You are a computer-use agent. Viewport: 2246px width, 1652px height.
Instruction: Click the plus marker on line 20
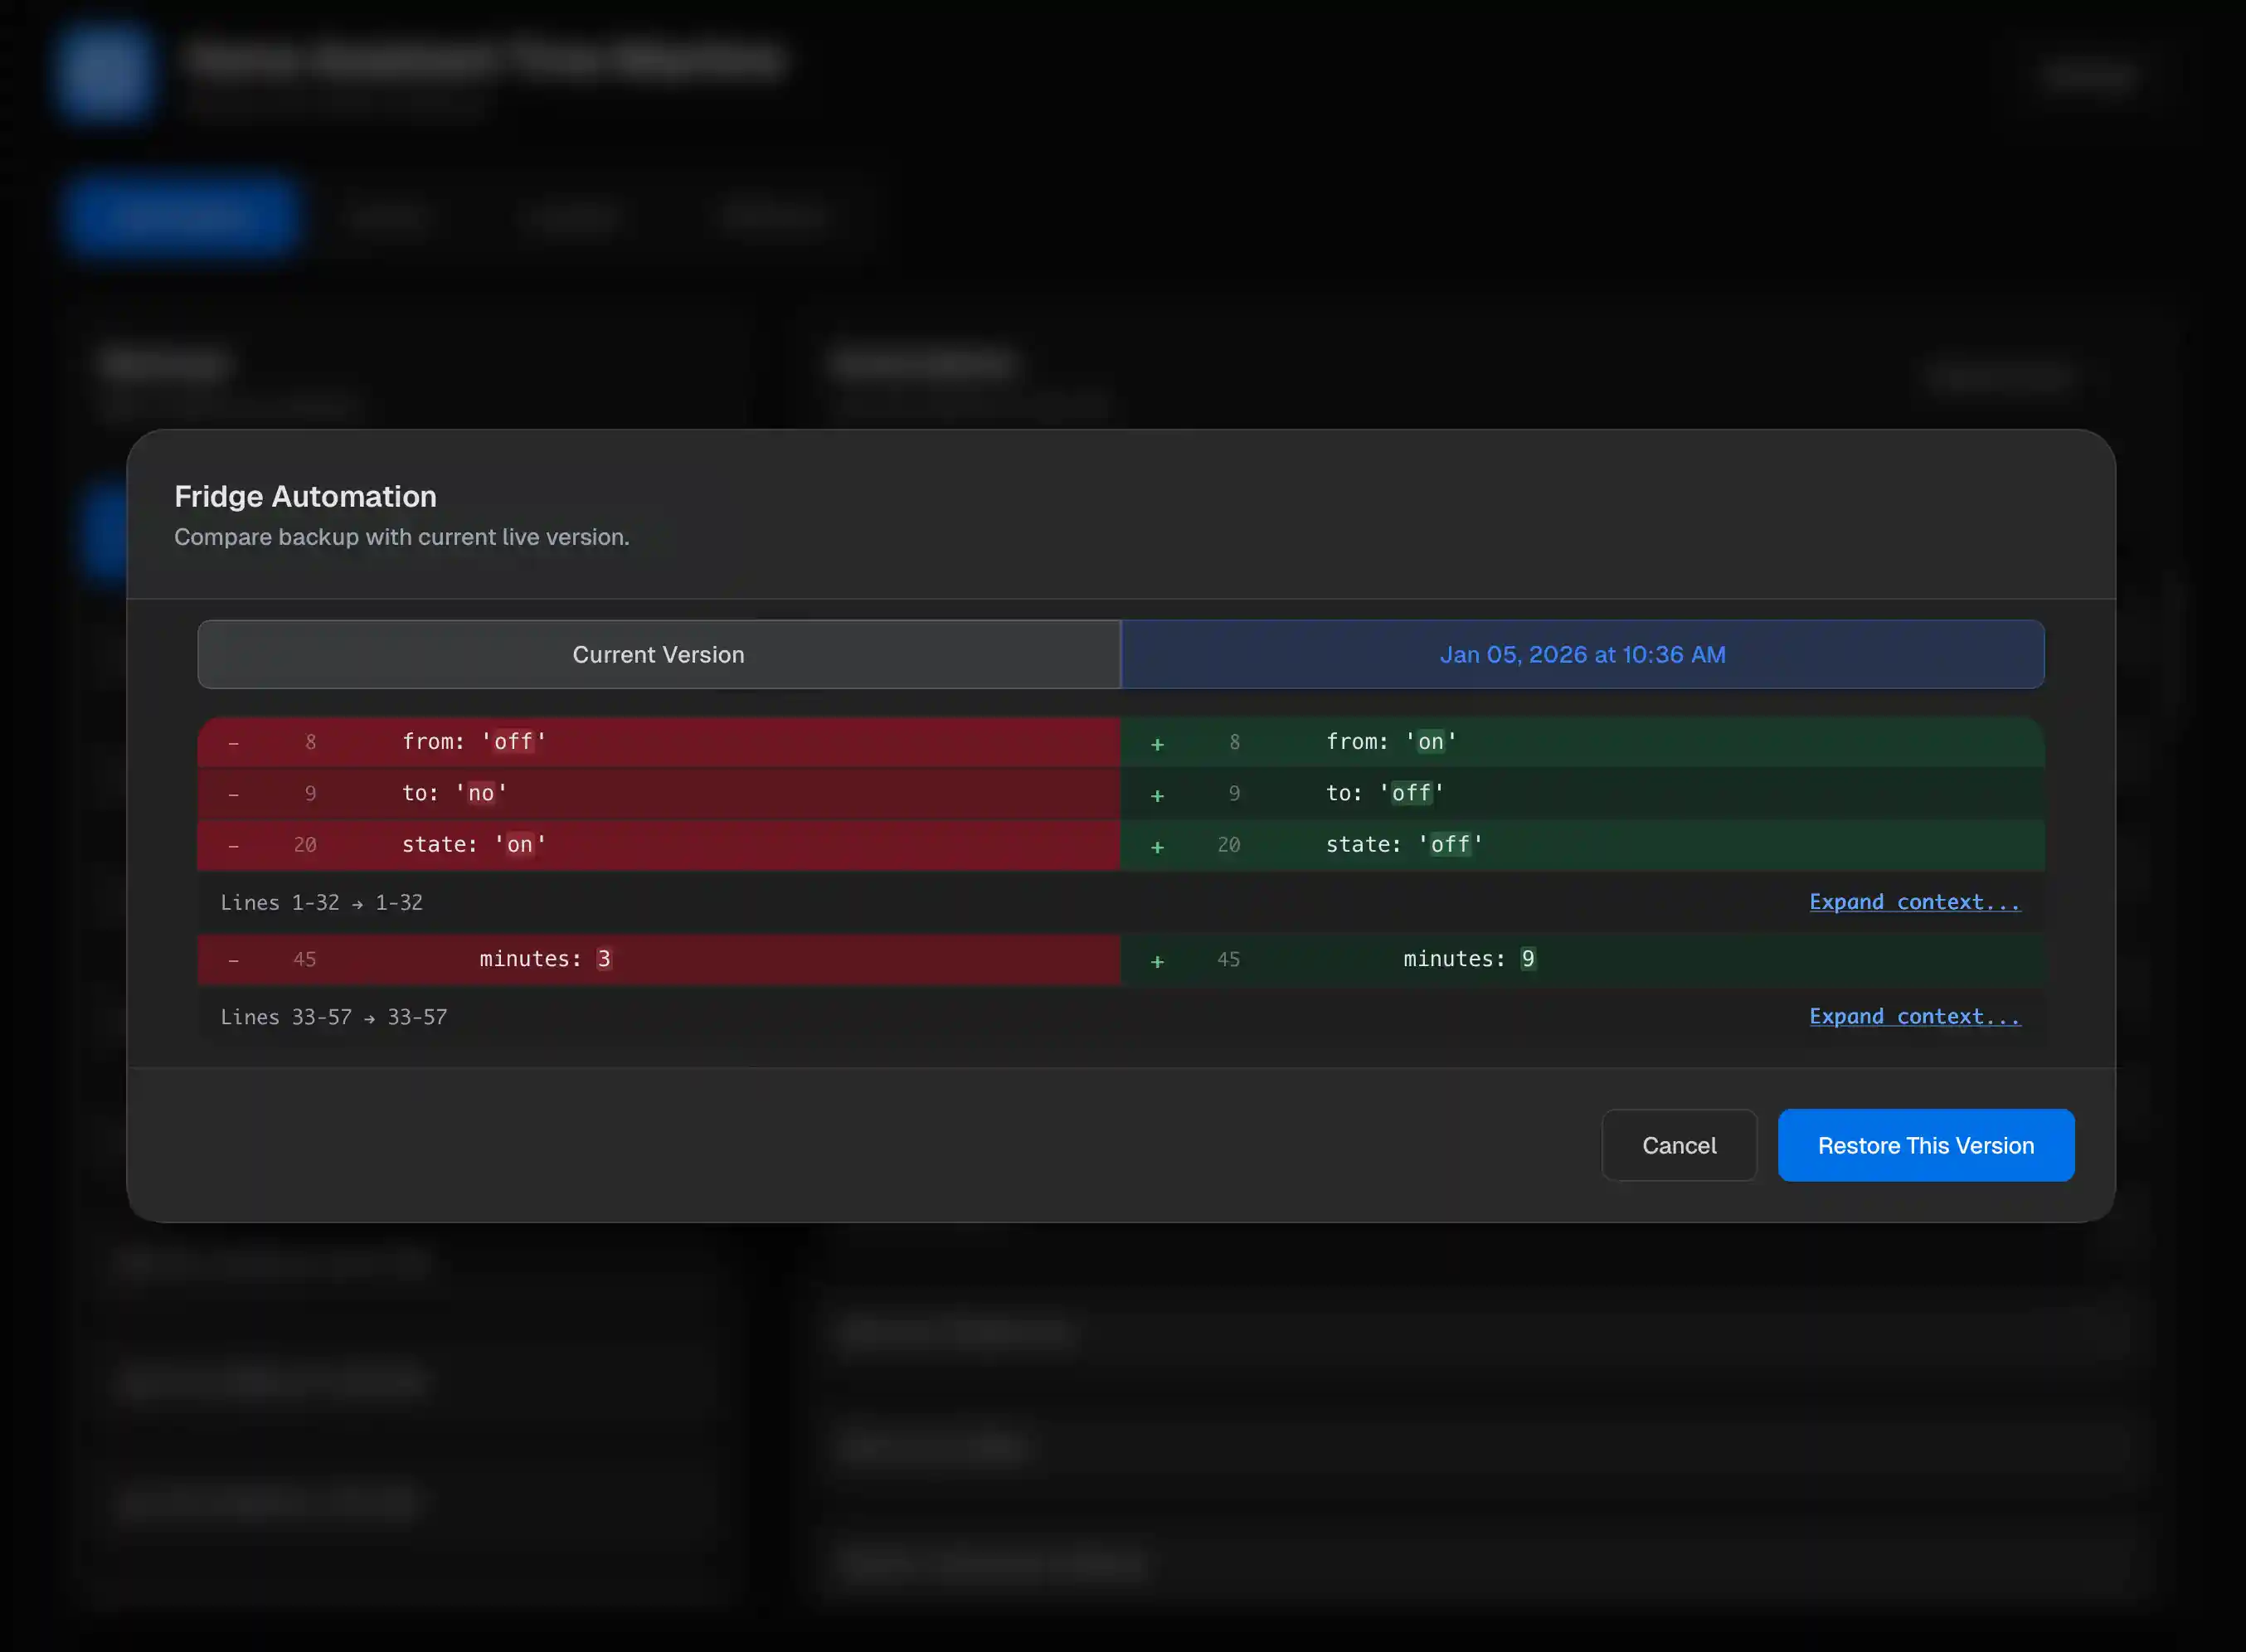(1157, 845)
